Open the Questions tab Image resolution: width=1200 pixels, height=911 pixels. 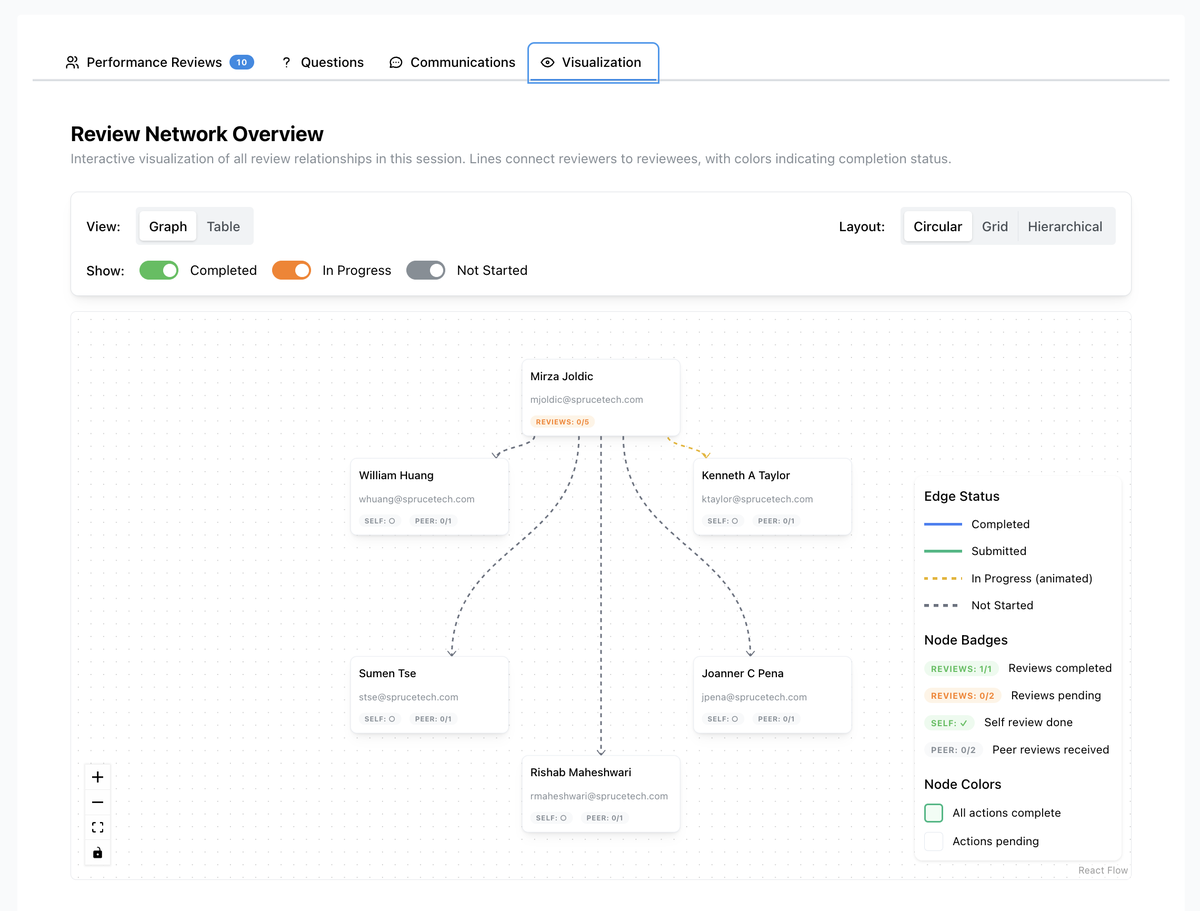pyautogui.click(x=322, y=62)
